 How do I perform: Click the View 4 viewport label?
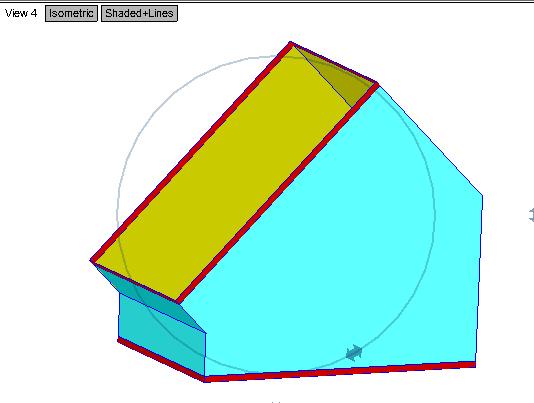pyautogui.click(x=21, y=14)
